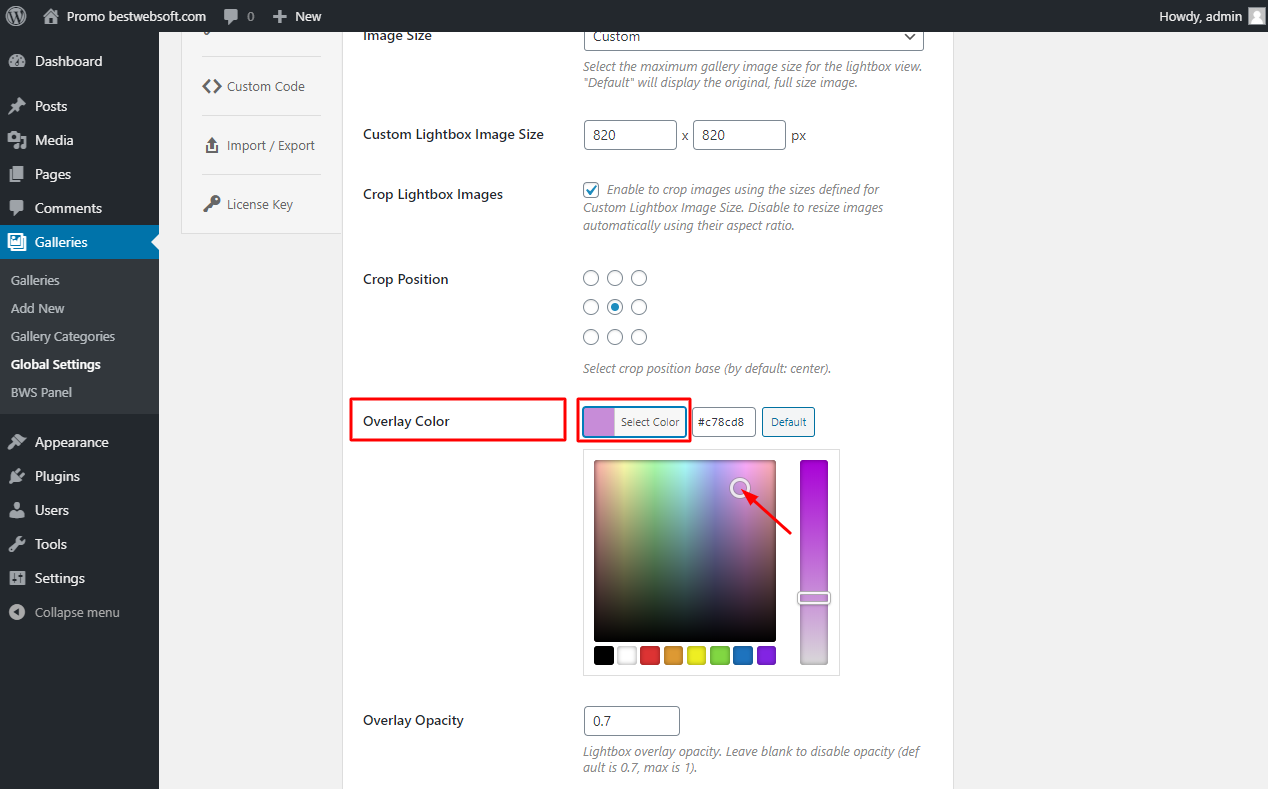The image size is (1268, 789).
Task: Open the Import / Export settings tab
Action: pos(261,145)
